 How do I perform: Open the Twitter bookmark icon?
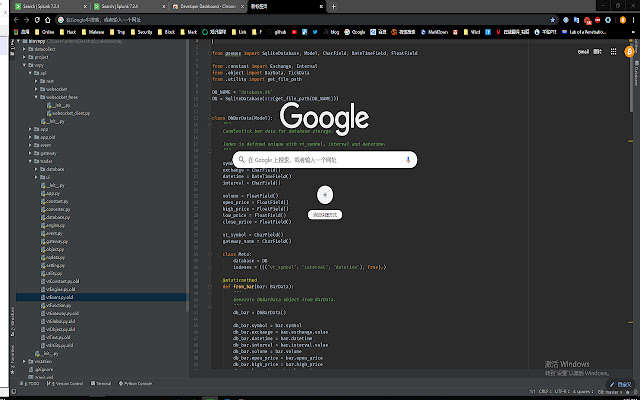[x=315, y=32]
